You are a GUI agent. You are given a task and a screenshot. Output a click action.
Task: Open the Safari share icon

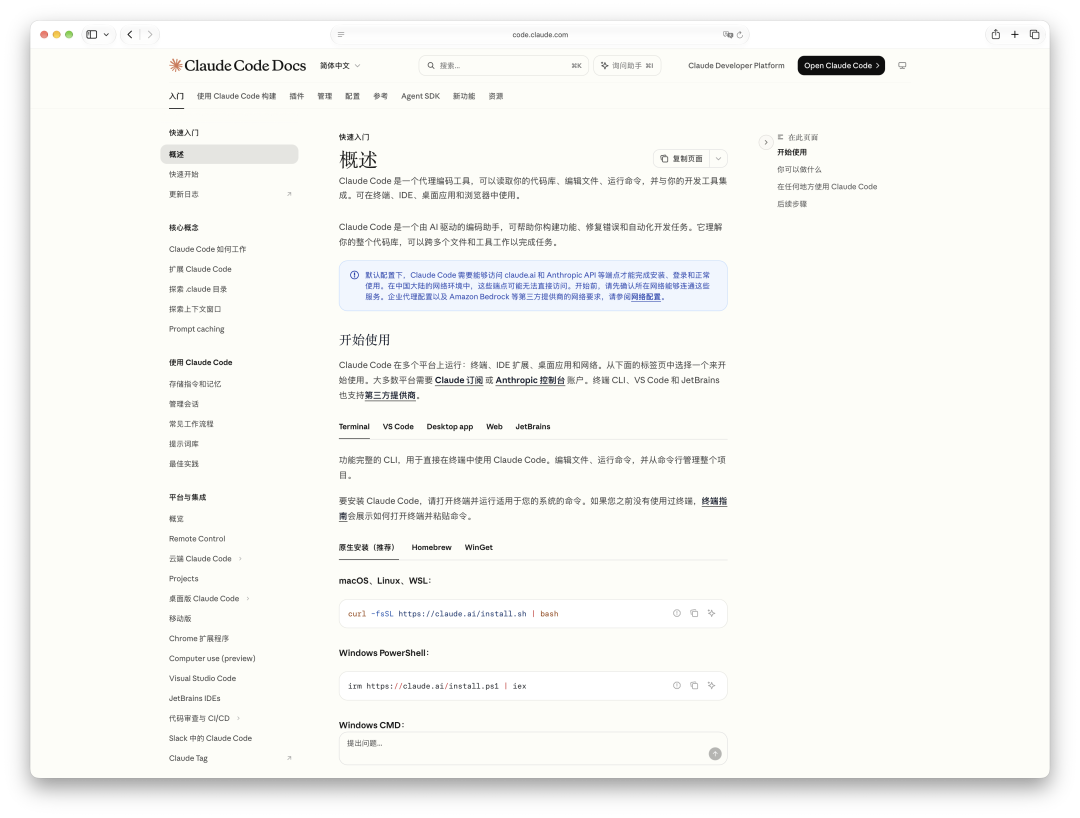coord(995,34)
